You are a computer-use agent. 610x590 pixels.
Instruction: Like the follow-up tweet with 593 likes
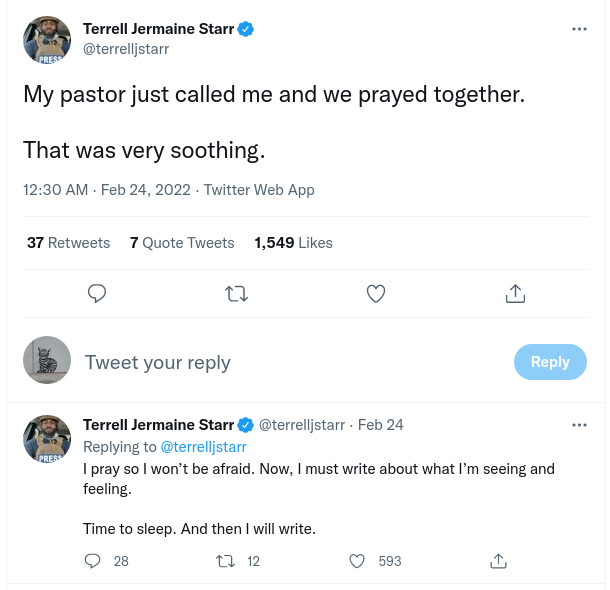(x=357, y=561)
